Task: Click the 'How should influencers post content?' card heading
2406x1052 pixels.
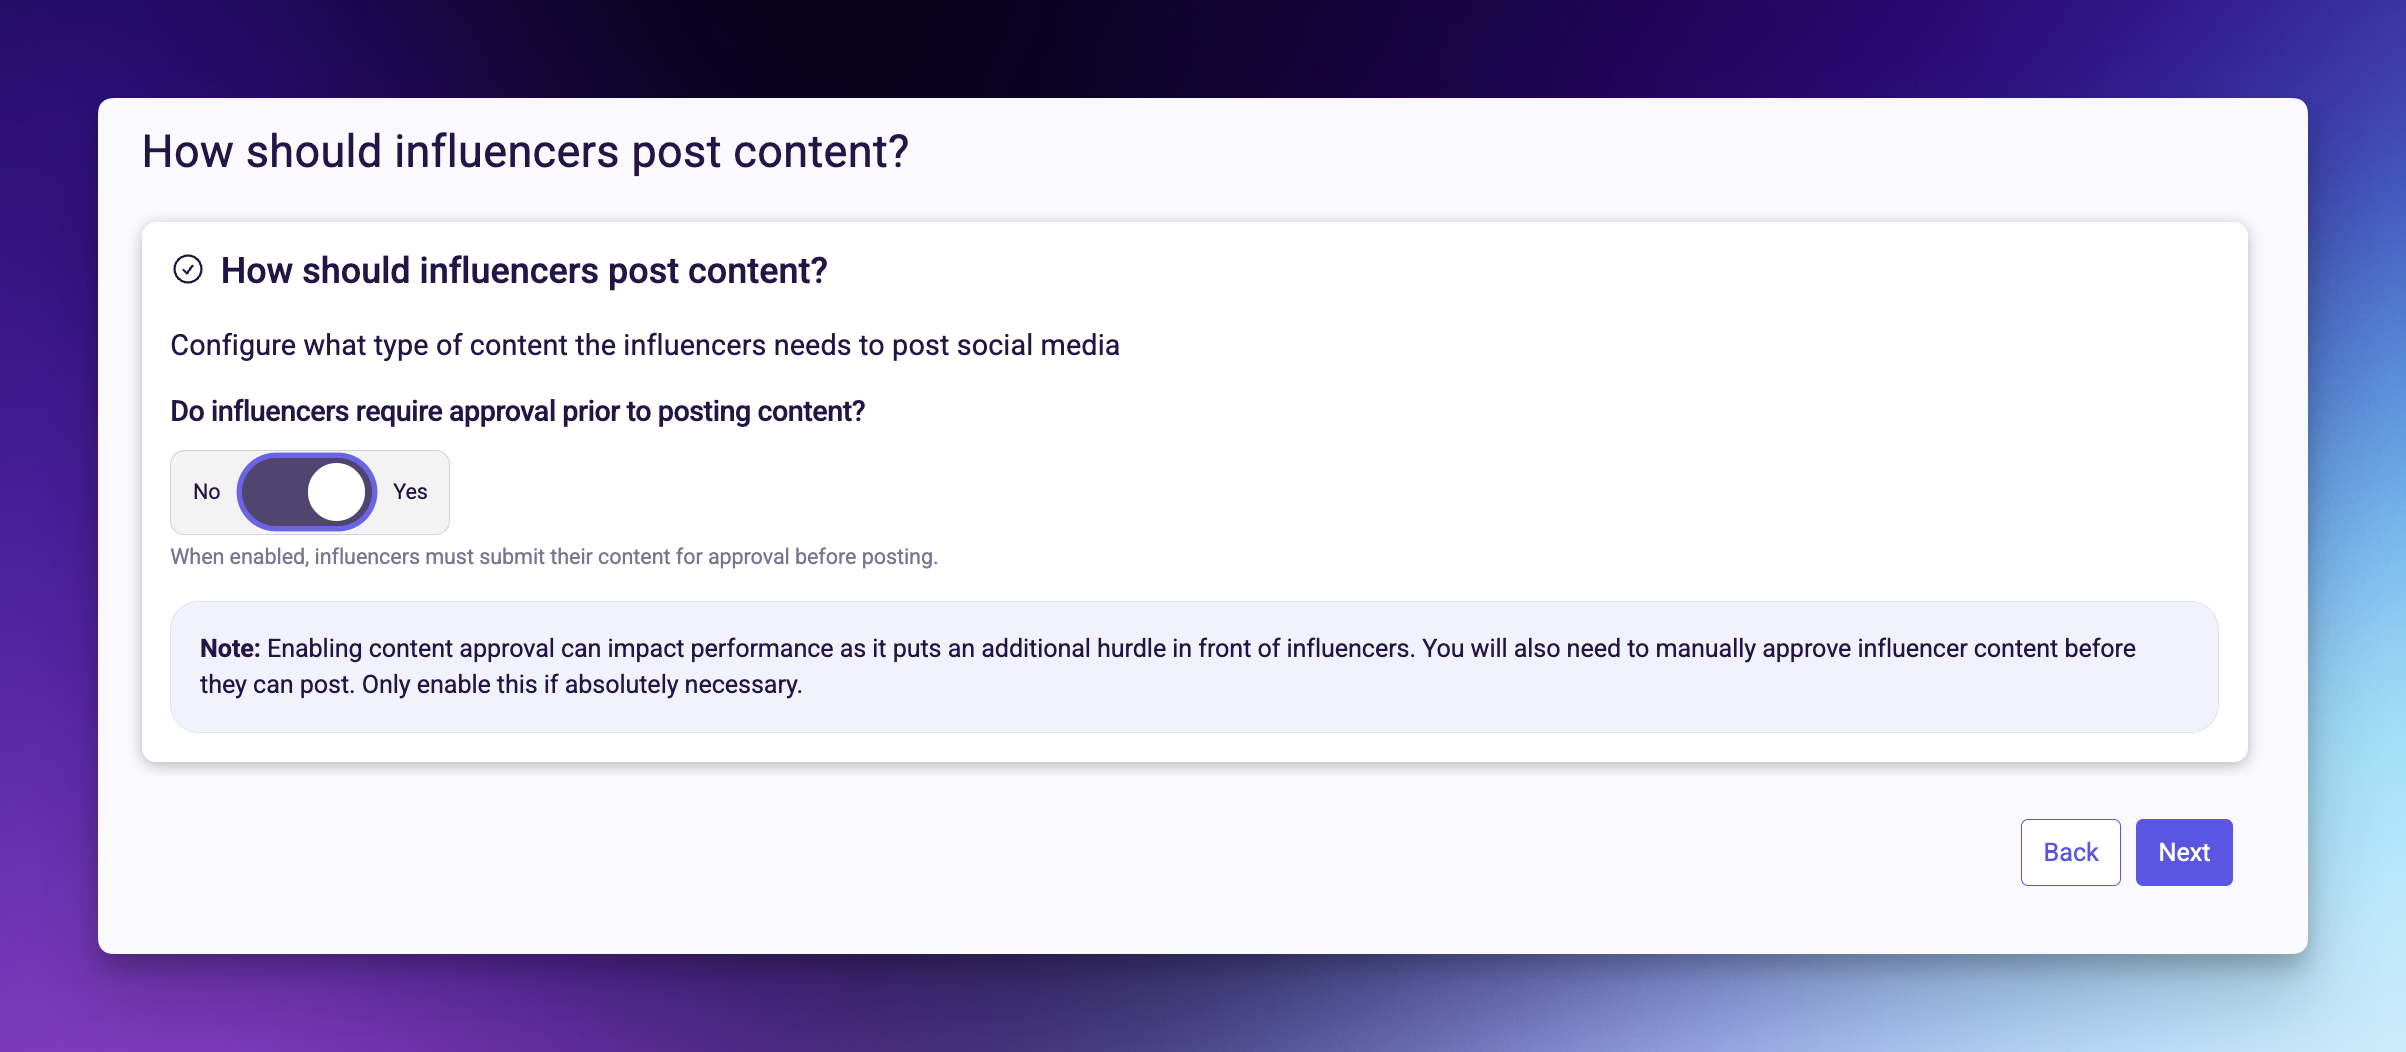Action: [524, 269]
